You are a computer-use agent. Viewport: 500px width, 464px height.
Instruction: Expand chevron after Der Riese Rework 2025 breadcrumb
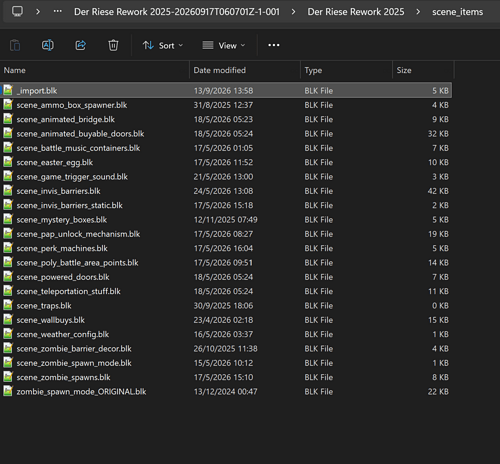click(418, 12)
